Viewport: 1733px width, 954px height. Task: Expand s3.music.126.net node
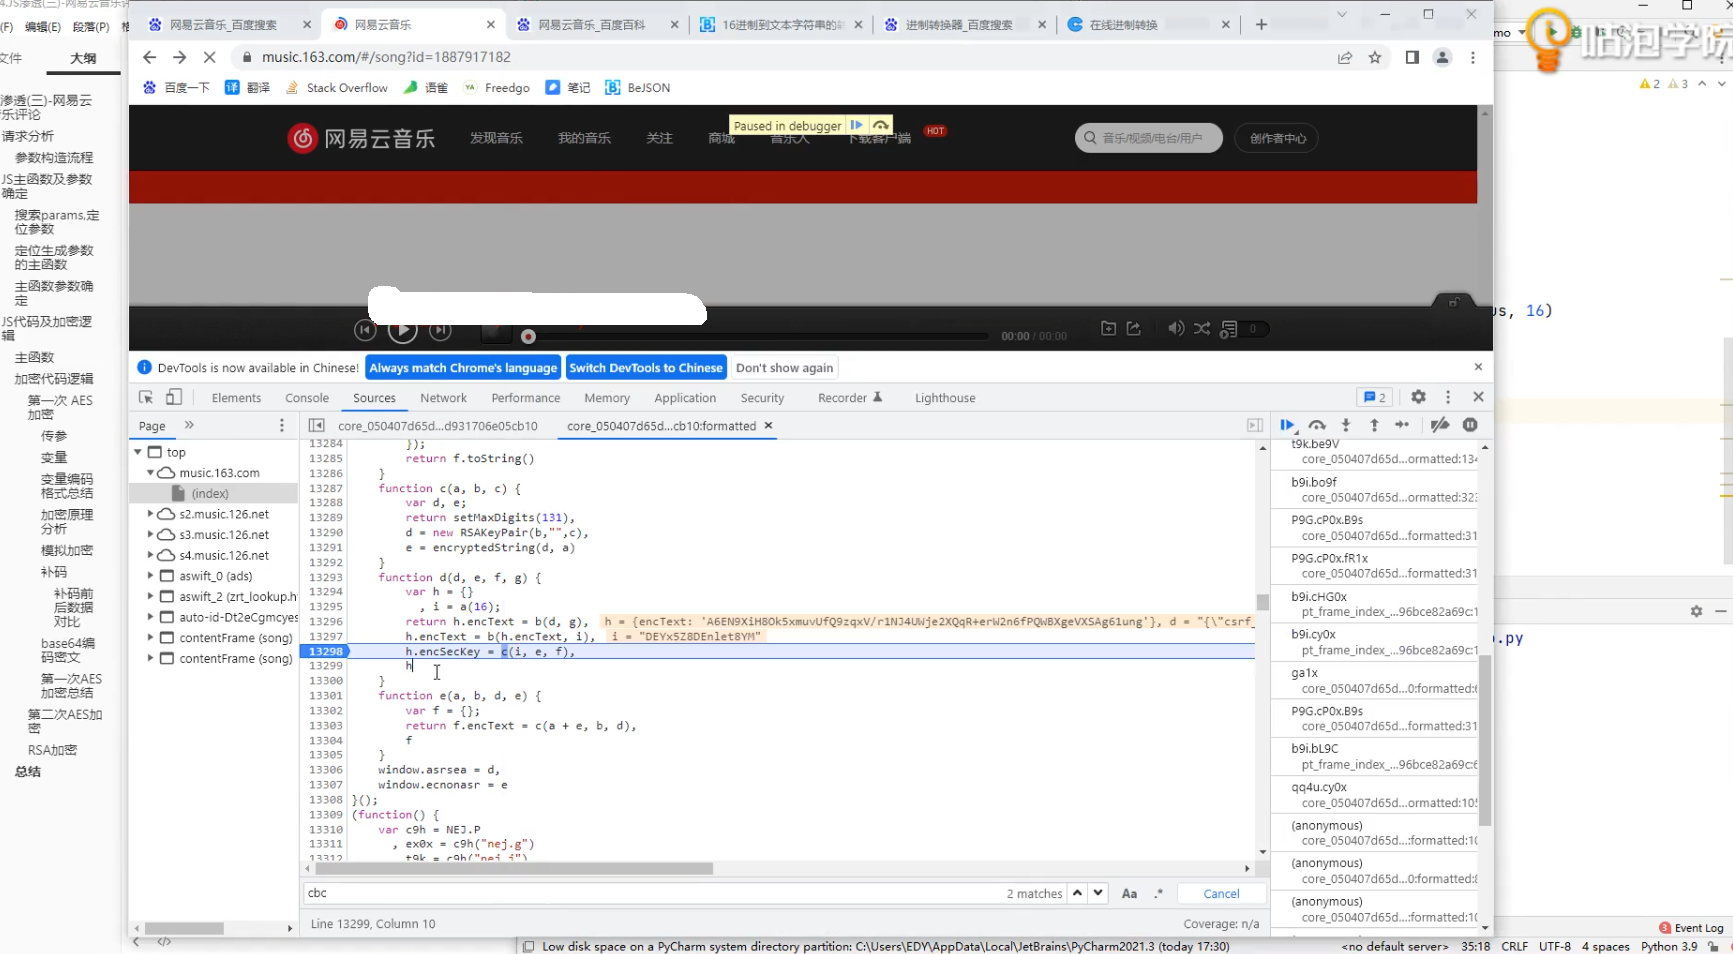point(150,535)
